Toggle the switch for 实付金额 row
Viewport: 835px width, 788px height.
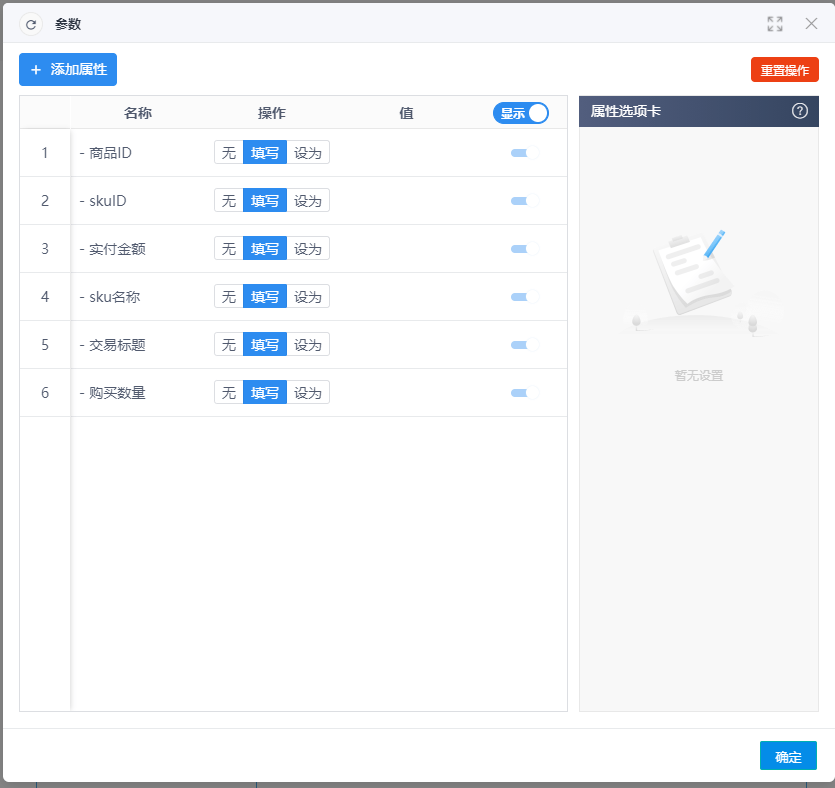click(x=525, y=249)
